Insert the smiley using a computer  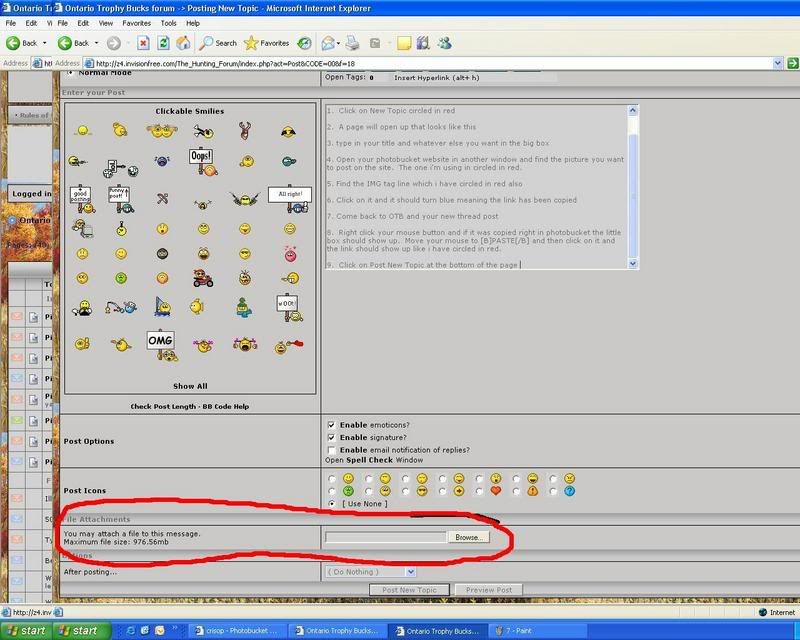coord(82,229)
